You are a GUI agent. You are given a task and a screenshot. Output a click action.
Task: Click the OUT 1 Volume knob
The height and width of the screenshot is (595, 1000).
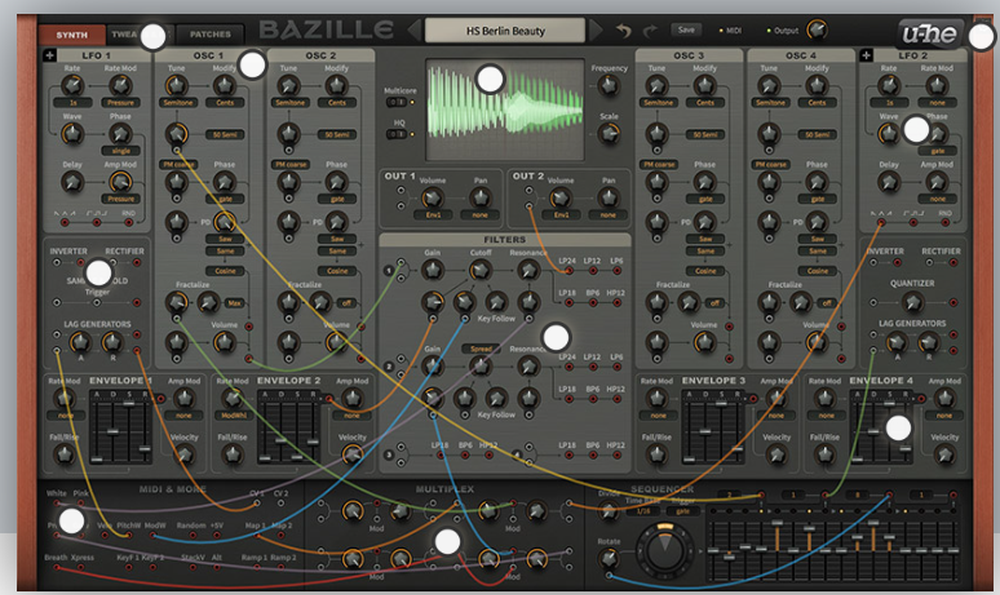432,198
